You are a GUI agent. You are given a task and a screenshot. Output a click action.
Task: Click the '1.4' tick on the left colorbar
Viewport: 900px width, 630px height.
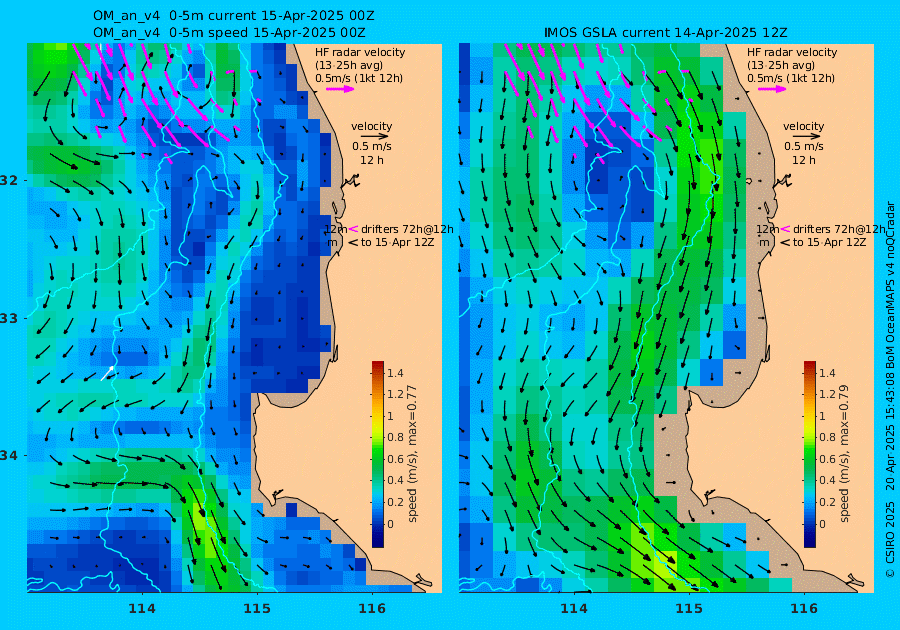[395, 374]
